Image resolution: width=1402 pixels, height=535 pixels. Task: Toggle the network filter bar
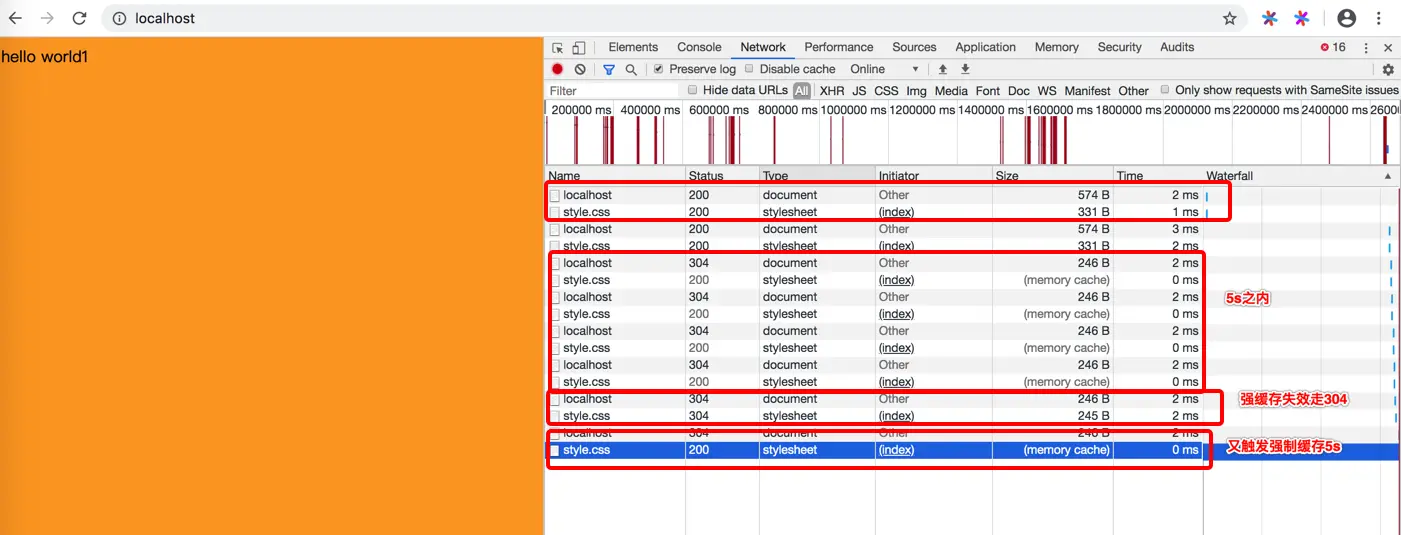coord(609,69)
